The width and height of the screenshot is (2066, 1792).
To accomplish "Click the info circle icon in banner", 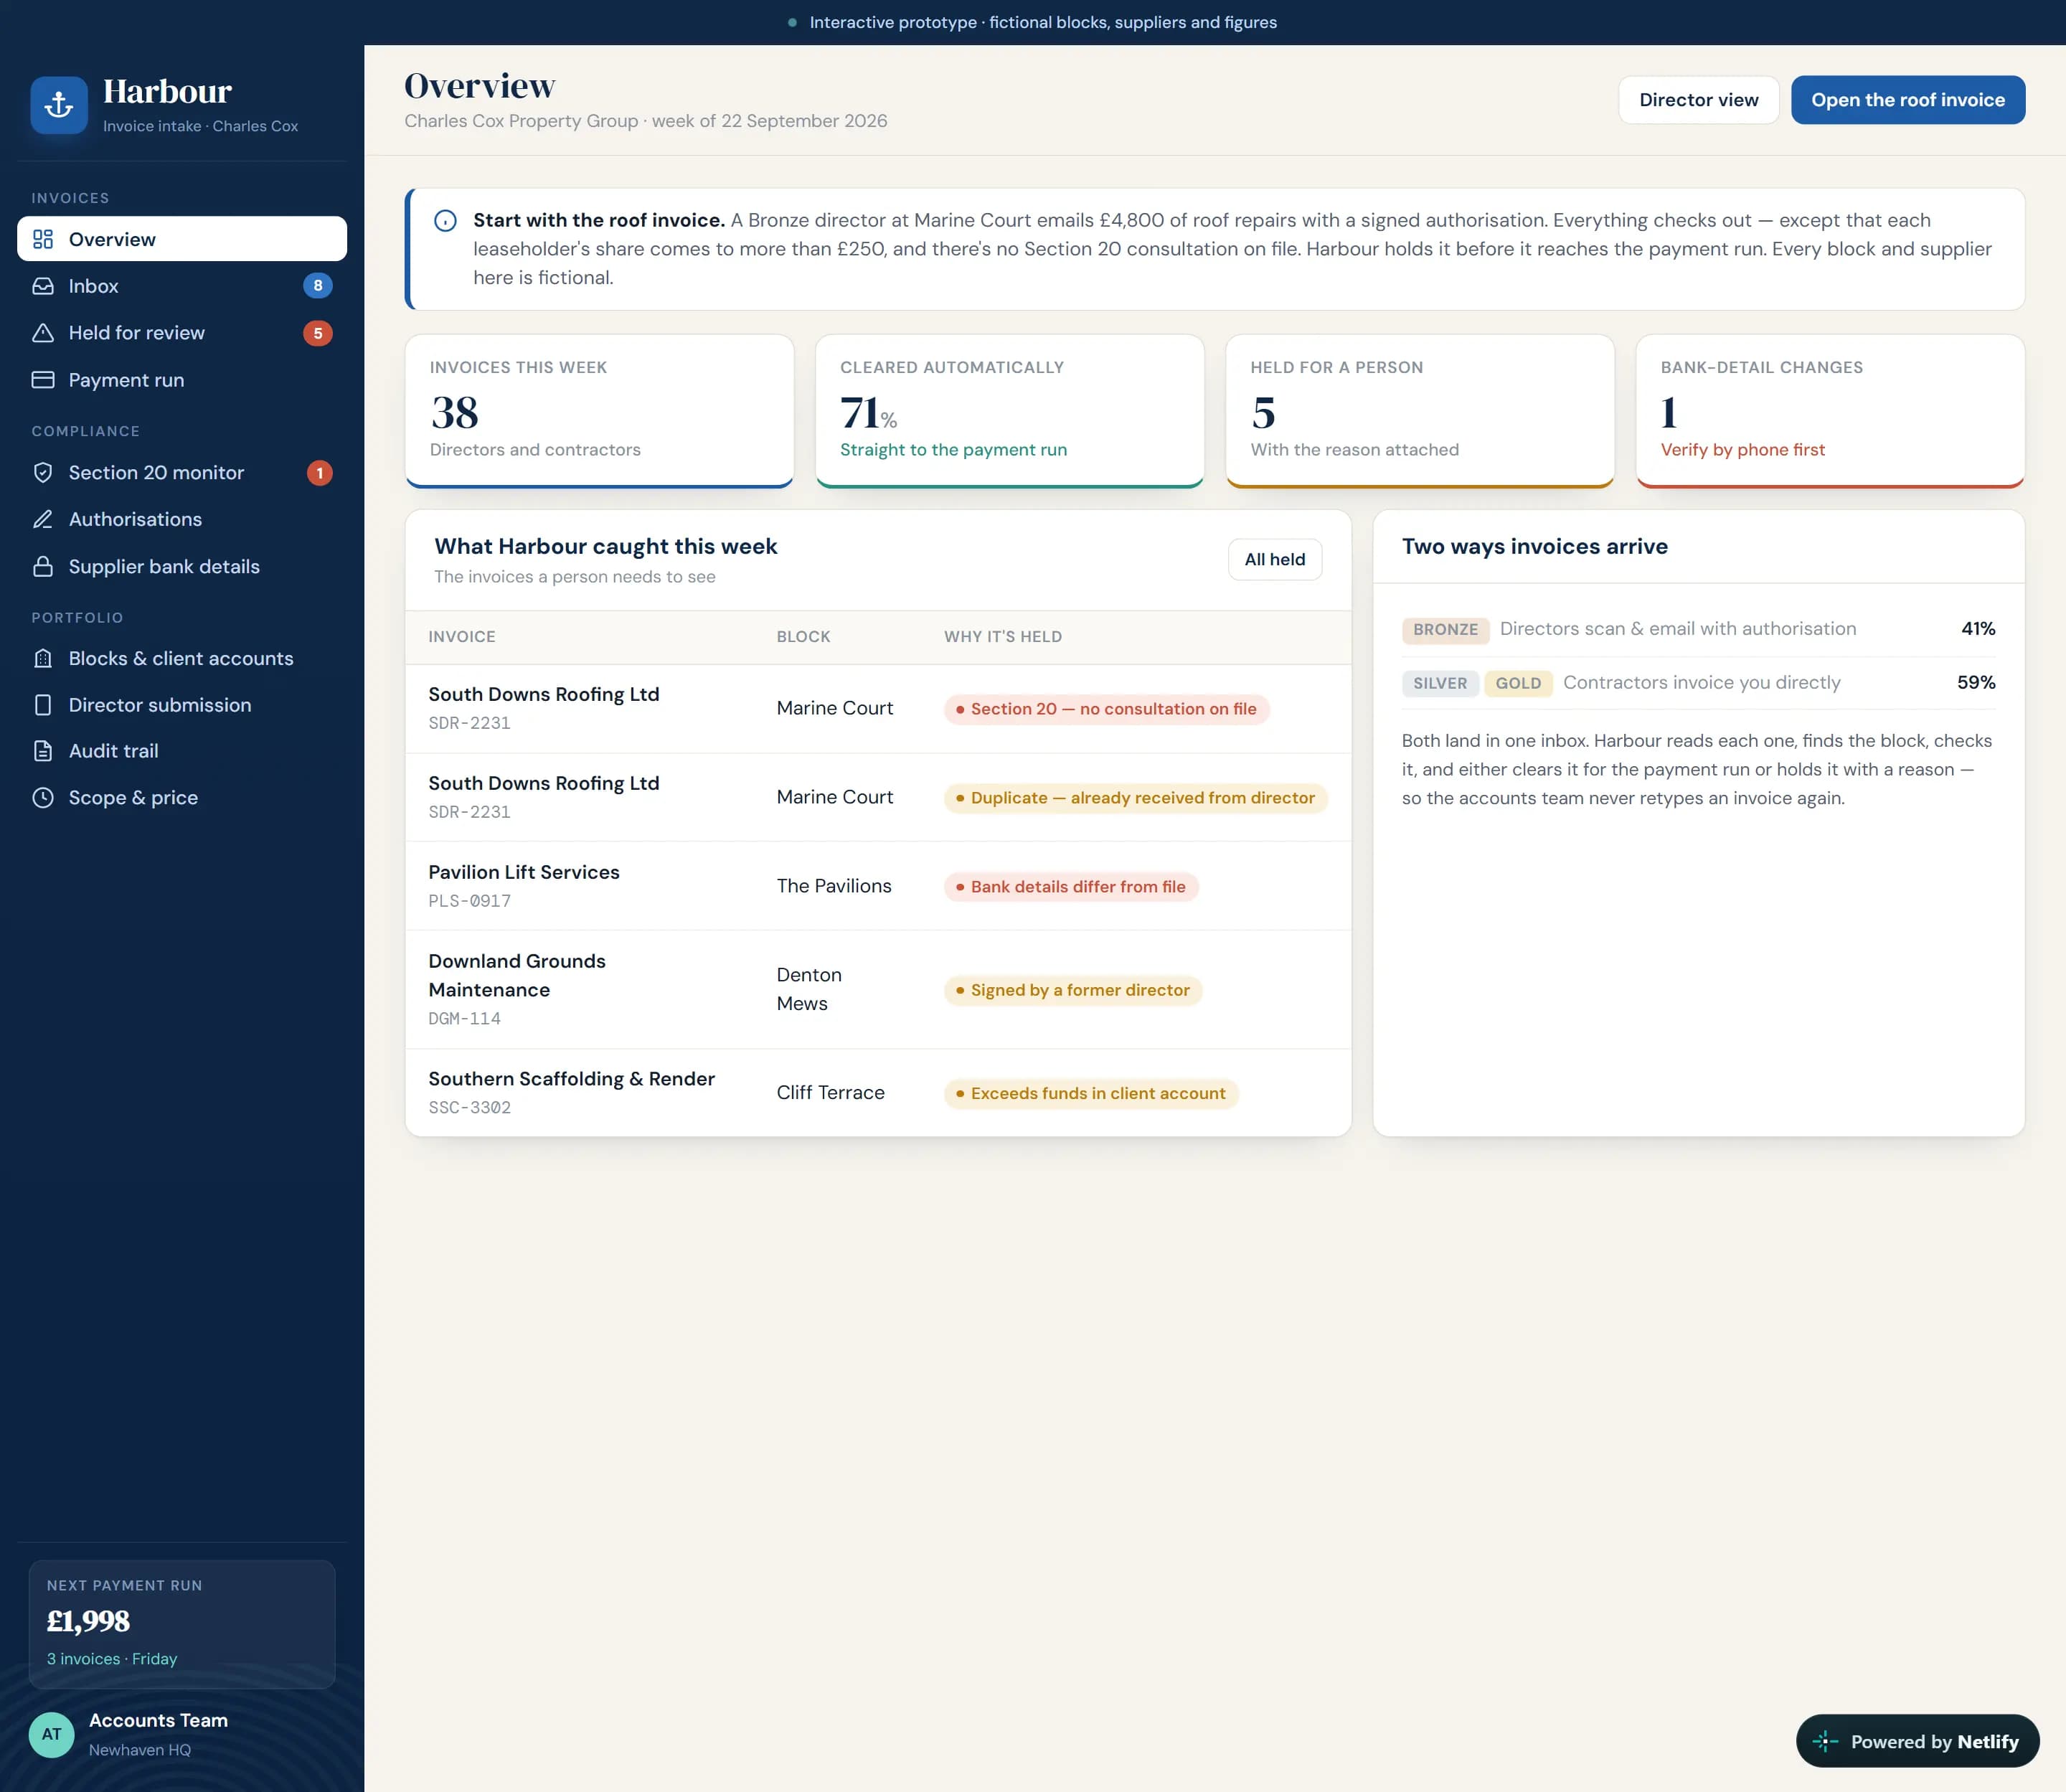I will pos(446,221).
